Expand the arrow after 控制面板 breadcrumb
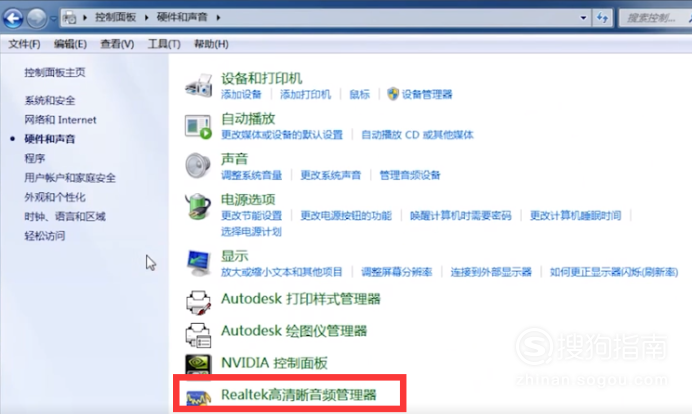The width and height of the screenshot is (692, 414). coord(147,18)
